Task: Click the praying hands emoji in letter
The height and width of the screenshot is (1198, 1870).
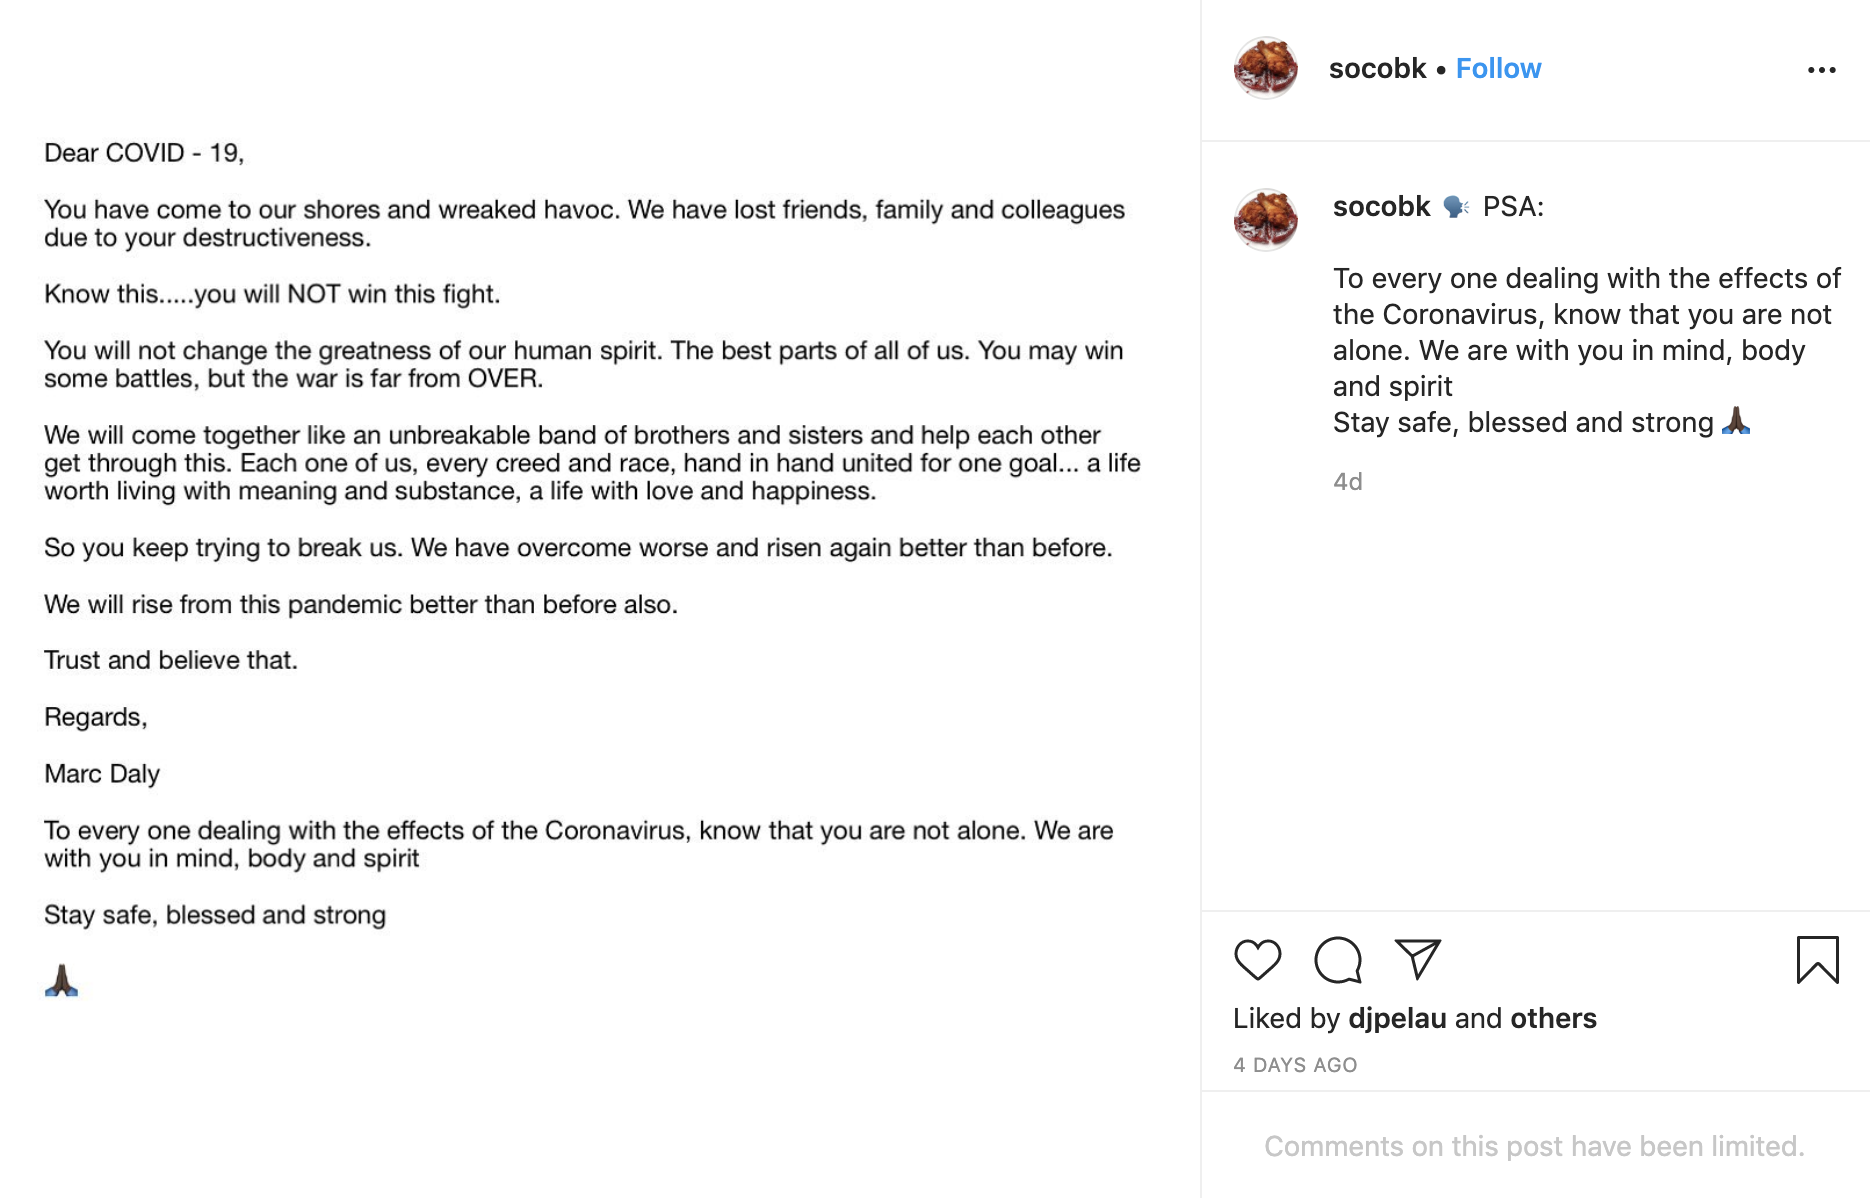Action: (61, 981)
